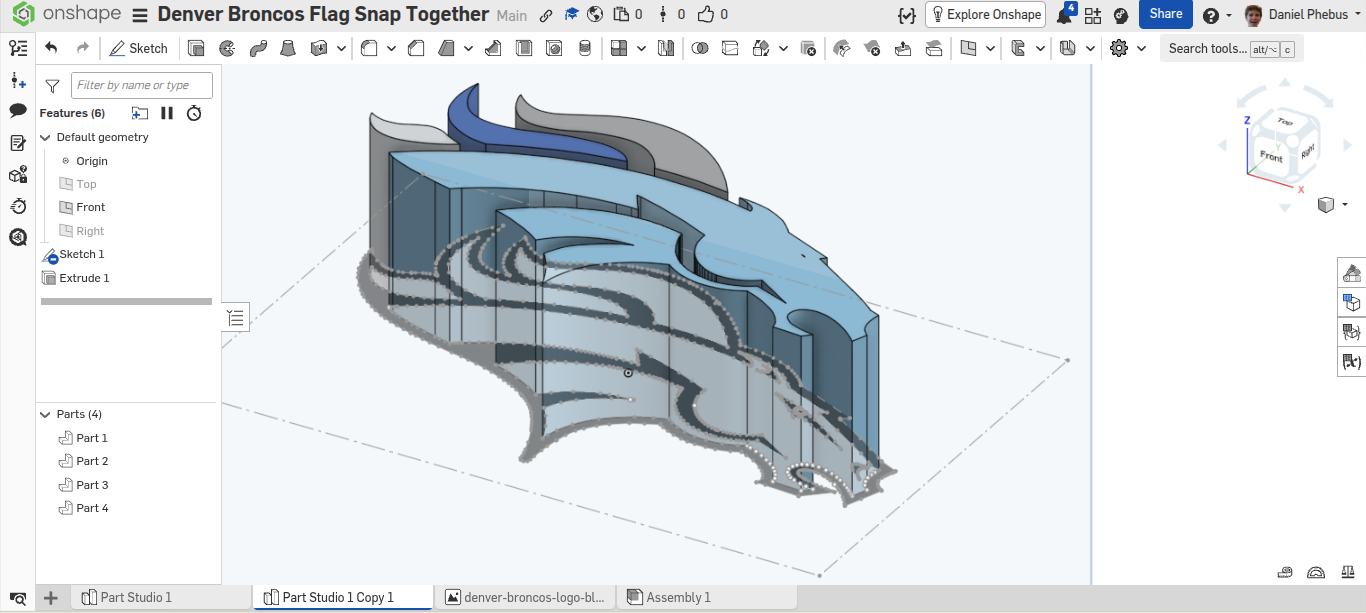
Task: Open the dropdown next to the Thicken tool
Action: pyautogui.click(x=342, y=48)
